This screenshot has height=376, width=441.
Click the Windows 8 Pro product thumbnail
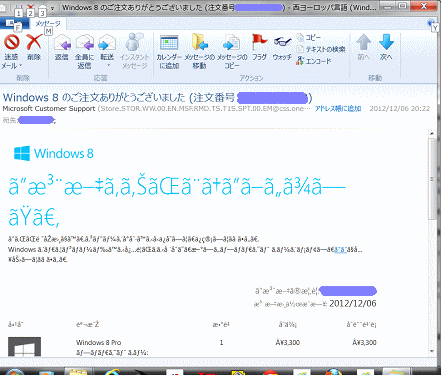24,347
